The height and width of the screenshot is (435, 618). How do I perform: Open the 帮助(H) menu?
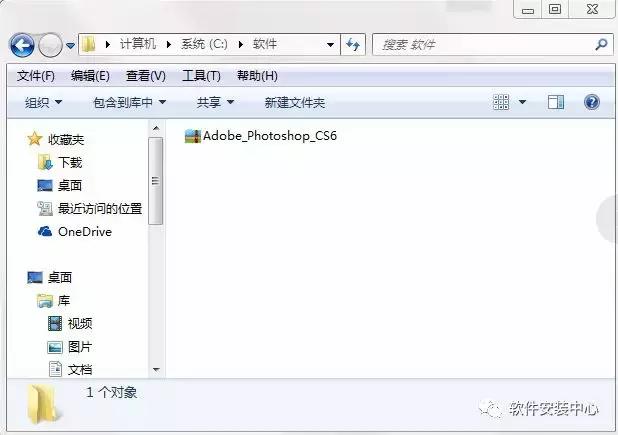coord(257,76)
